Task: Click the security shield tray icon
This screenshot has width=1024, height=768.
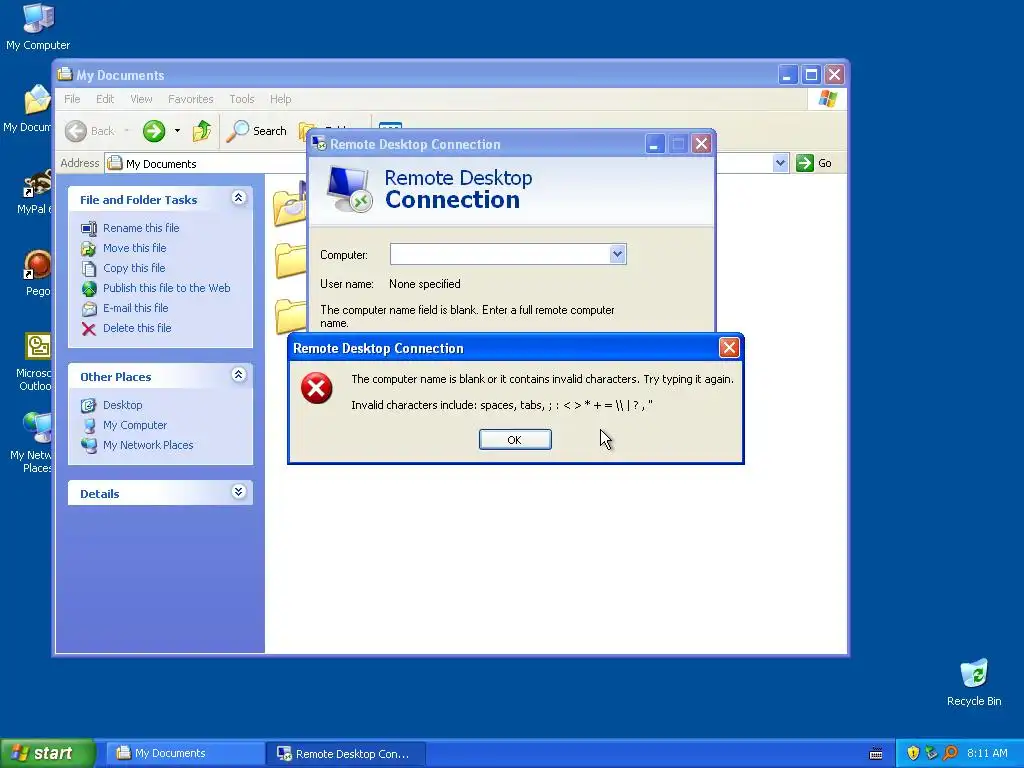Action: [x=913, y=753]
